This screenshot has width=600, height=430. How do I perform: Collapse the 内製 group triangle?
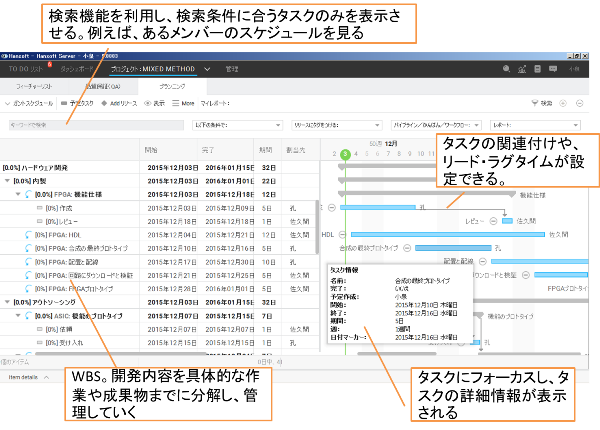click(x=7, y=181)
